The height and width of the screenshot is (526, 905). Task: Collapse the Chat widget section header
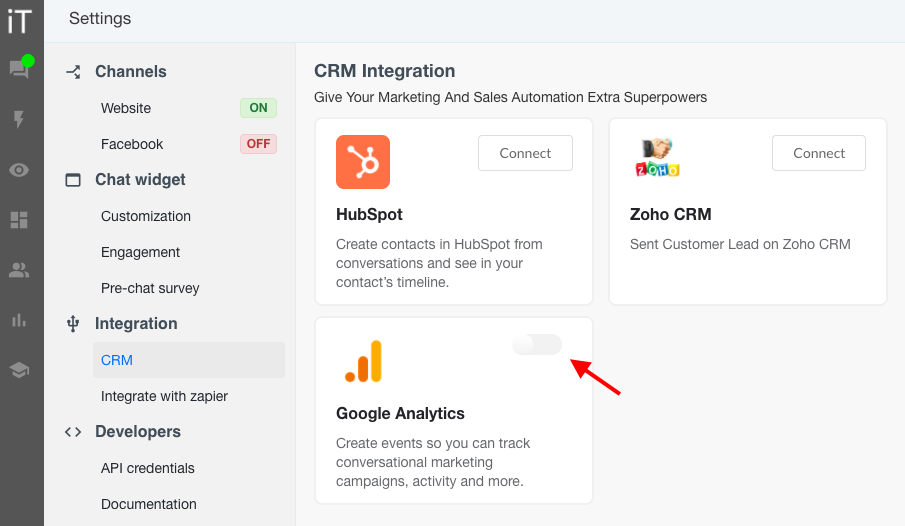(140, 180)
